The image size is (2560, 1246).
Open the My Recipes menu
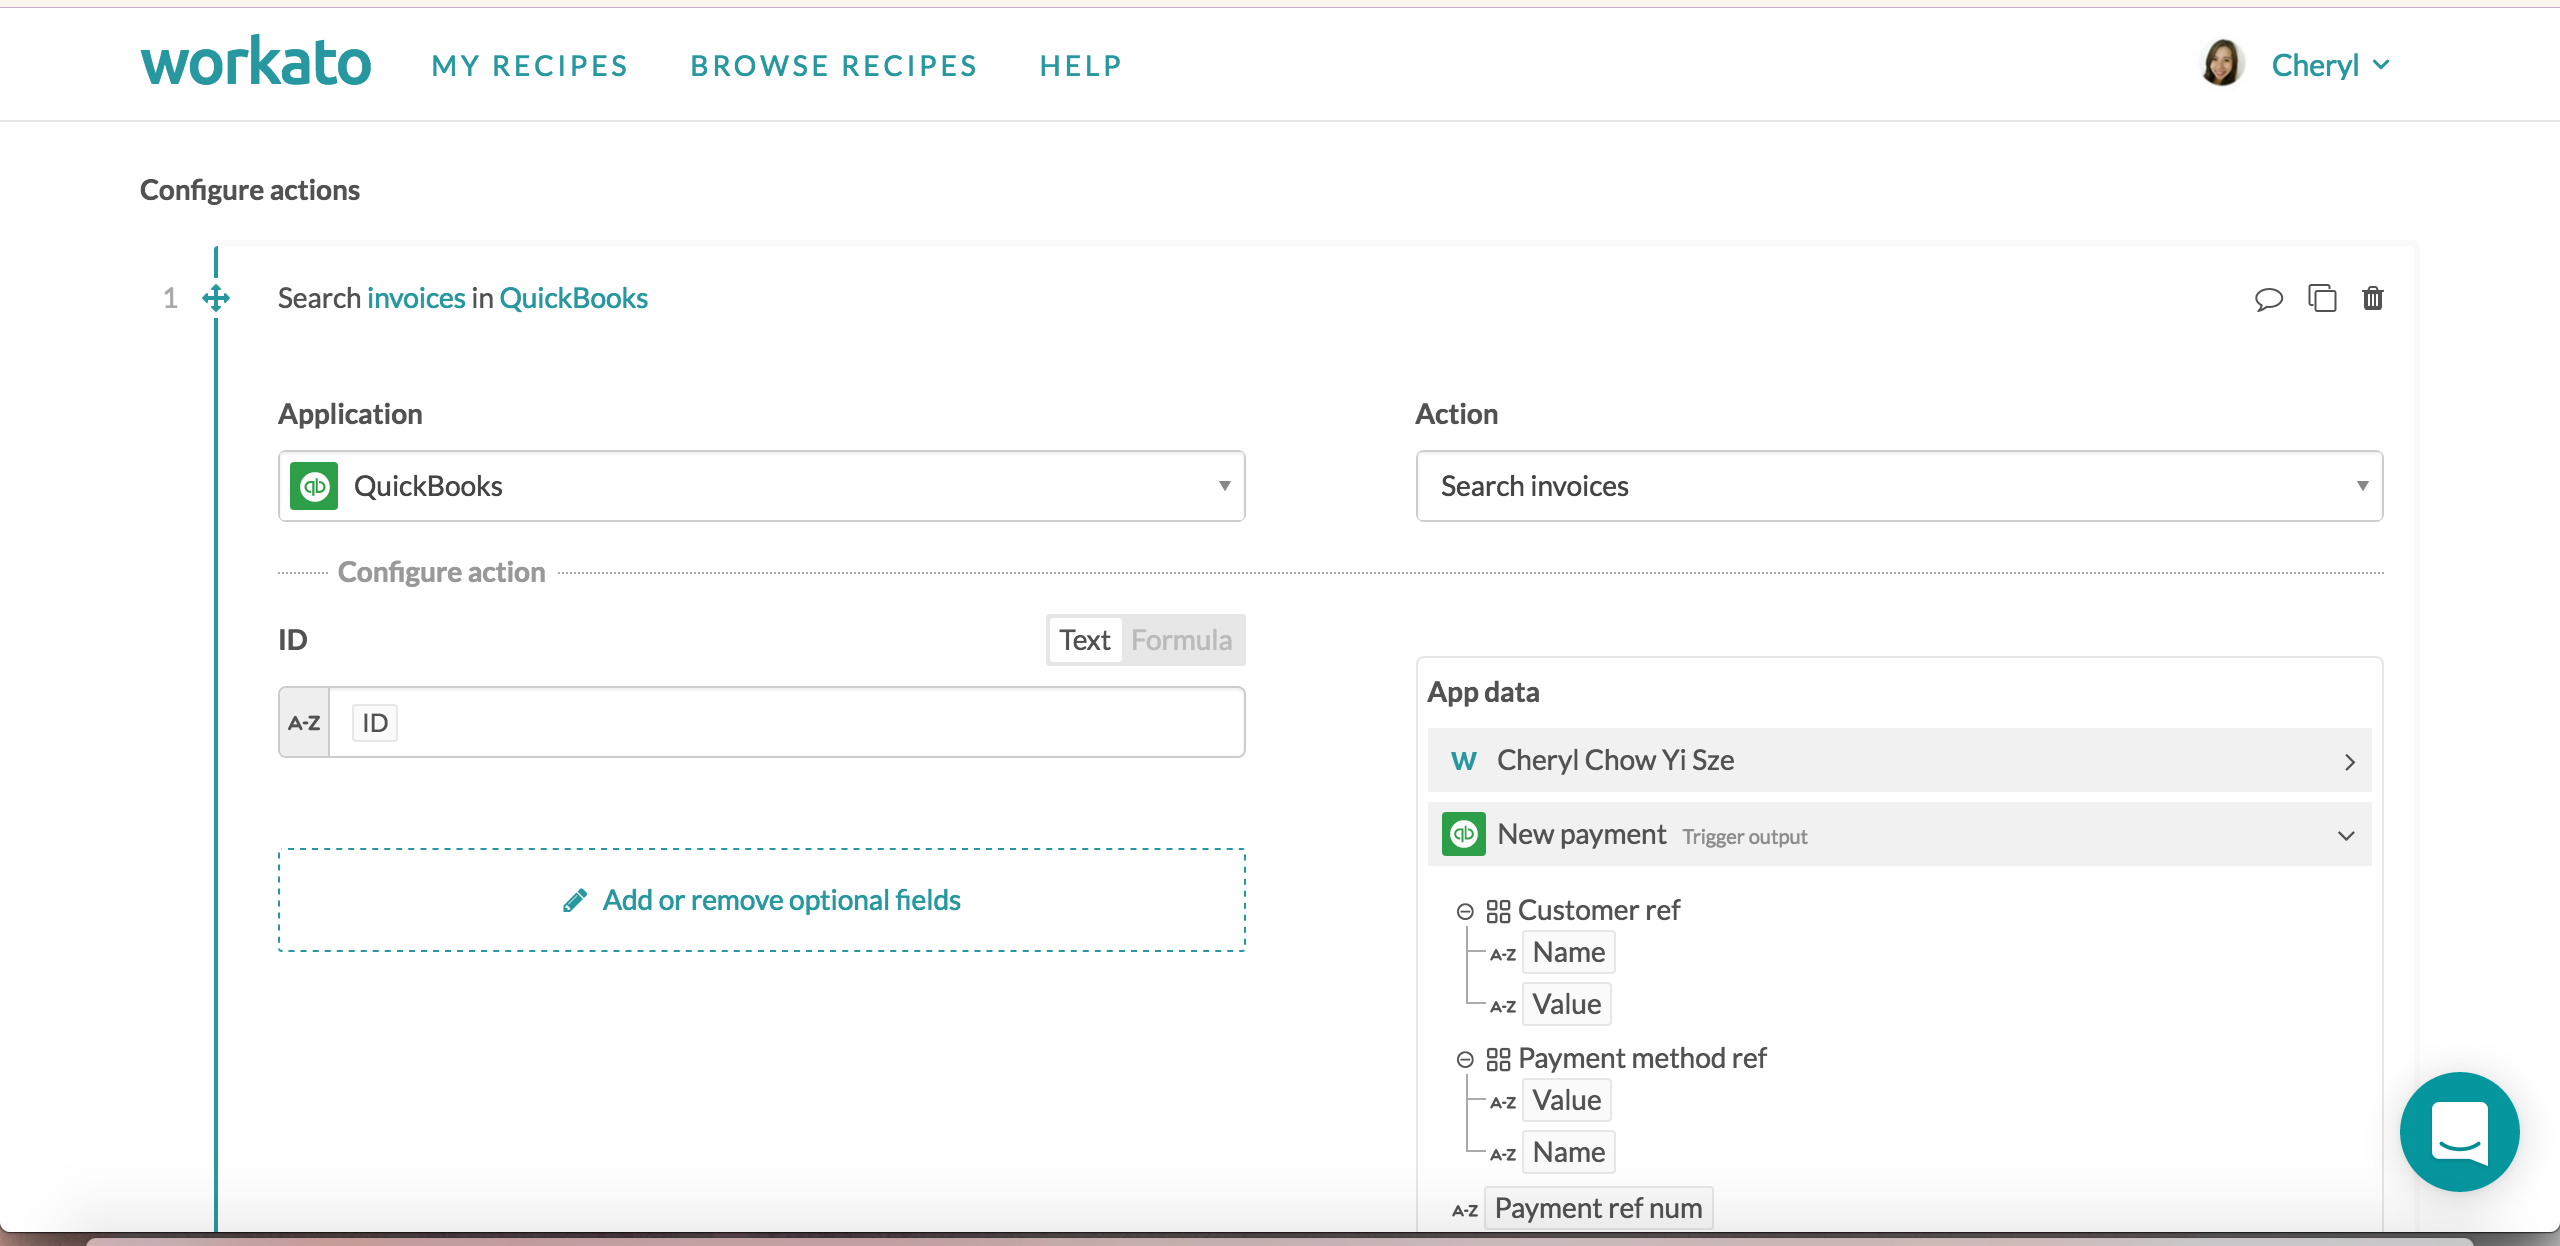pyautogui.click(x=530, y=66)
